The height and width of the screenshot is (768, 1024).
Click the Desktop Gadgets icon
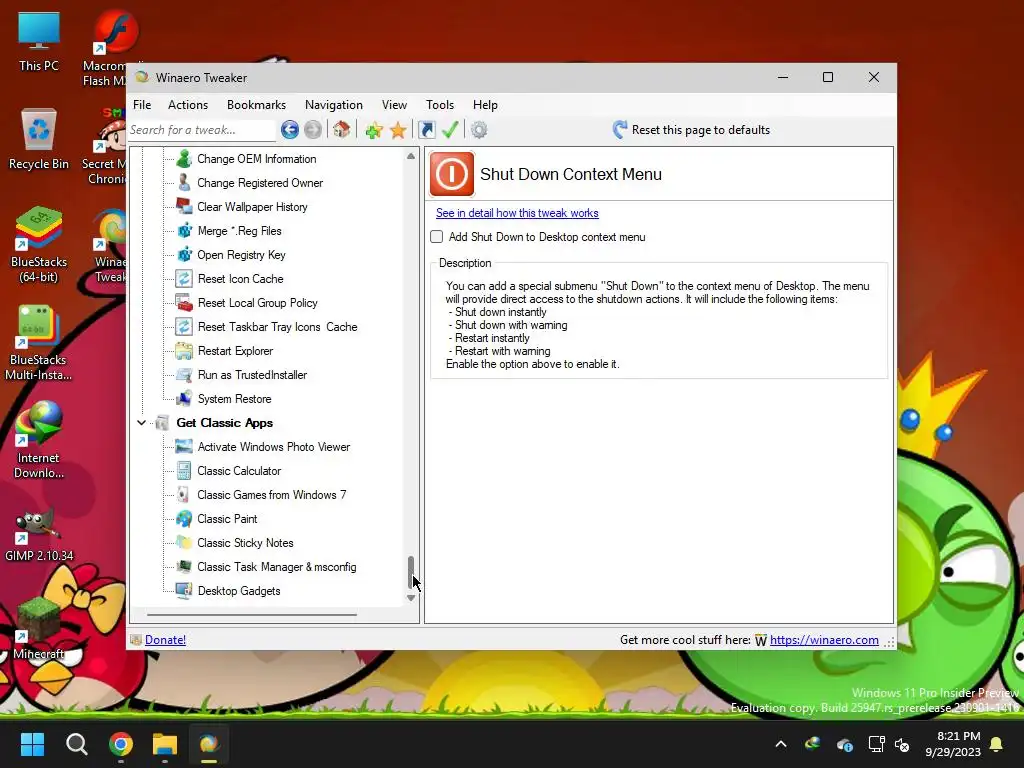[184, 590]
